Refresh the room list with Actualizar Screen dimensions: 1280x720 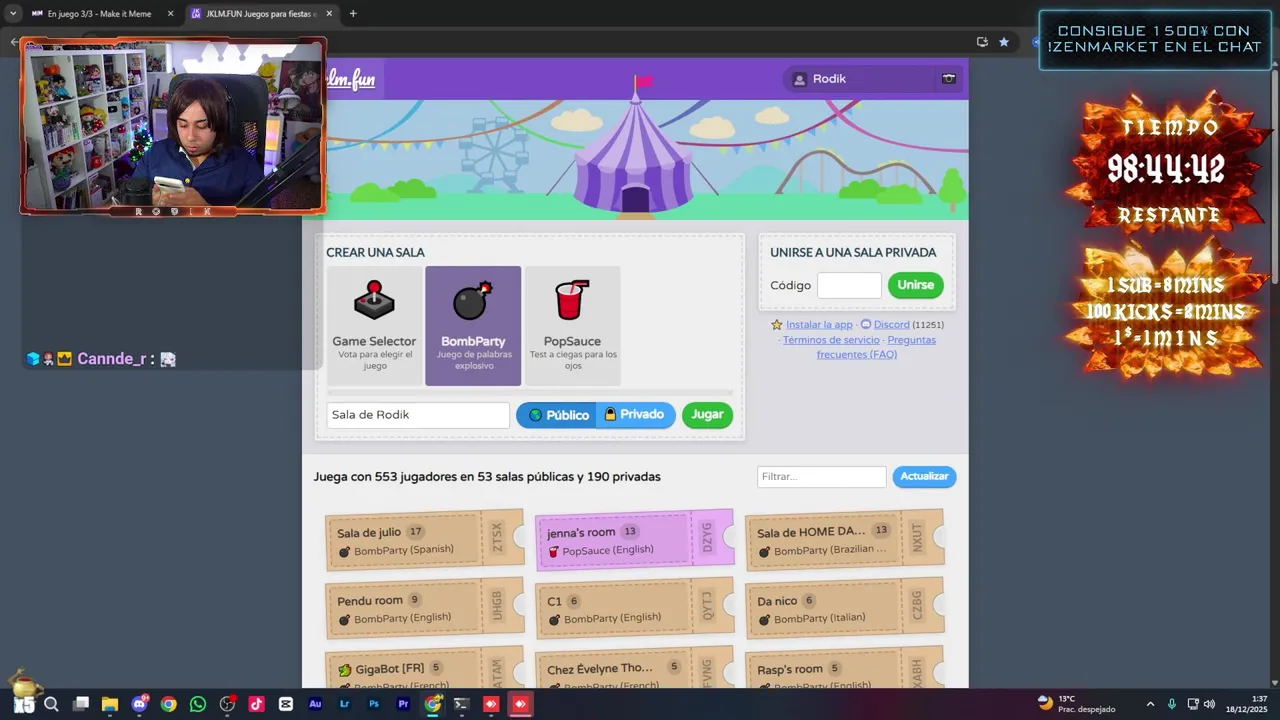[924, 477]
